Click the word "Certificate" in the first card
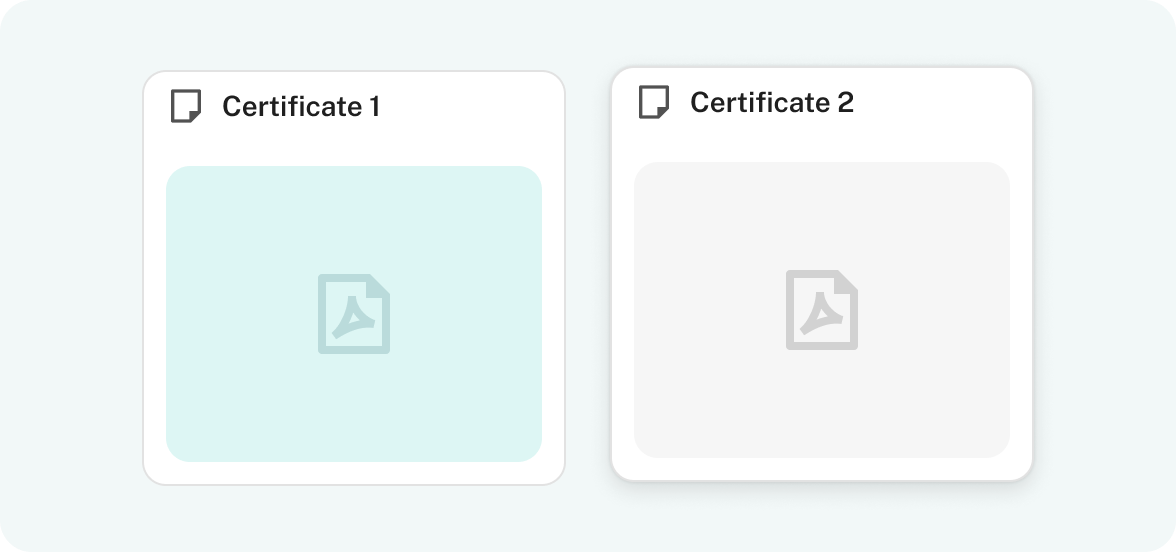This screenshot has height=552, width=1176. tap(292, 106)
